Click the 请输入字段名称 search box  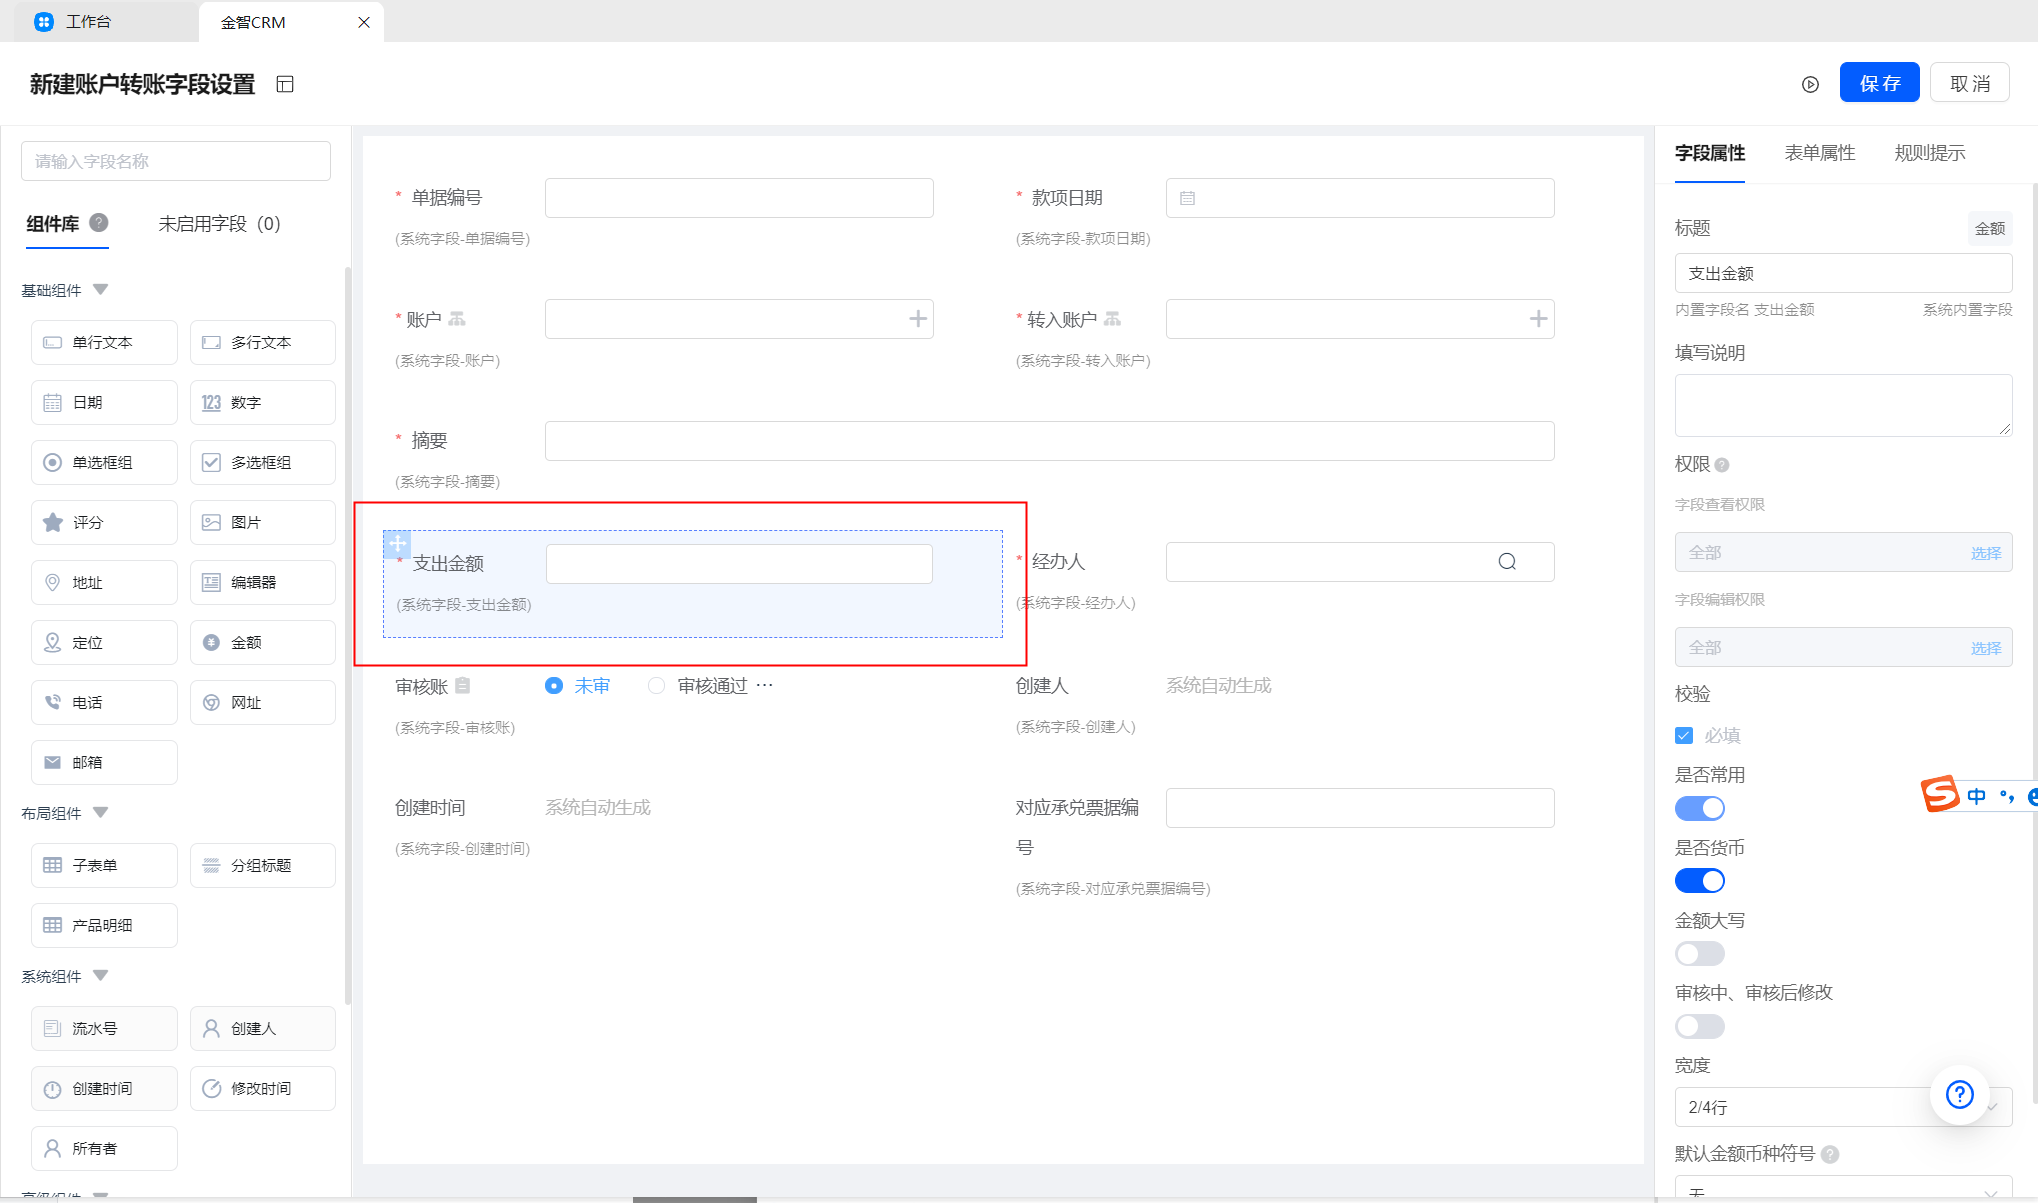pos(175,161)
